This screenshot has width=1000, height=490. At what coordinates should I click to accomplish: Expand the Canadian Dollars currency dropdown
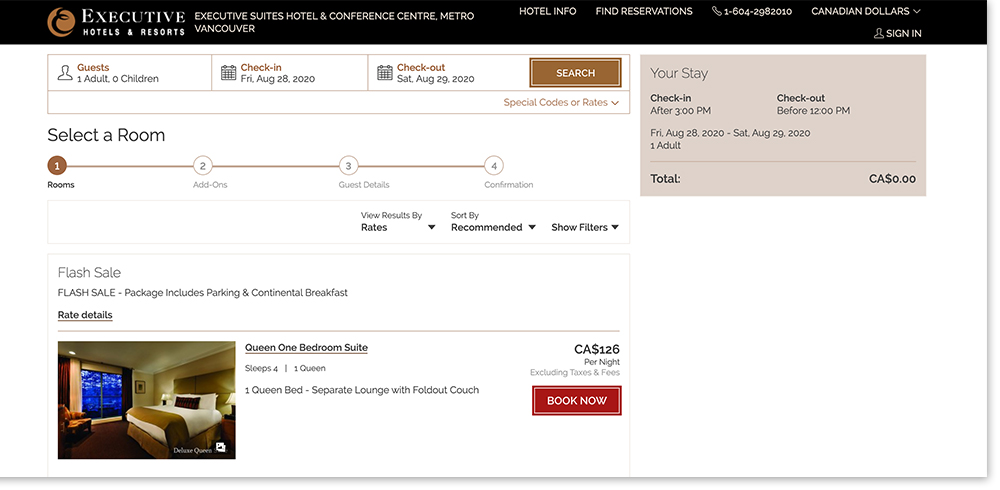[x=866, y=11]
